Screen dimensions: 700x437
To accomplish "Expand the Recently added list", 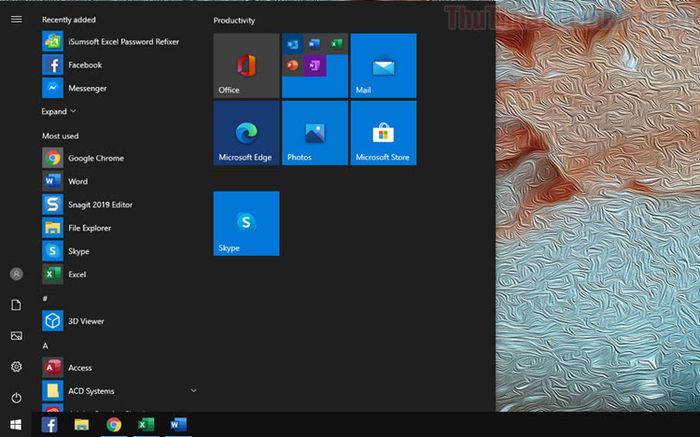I will pos(58,112).
